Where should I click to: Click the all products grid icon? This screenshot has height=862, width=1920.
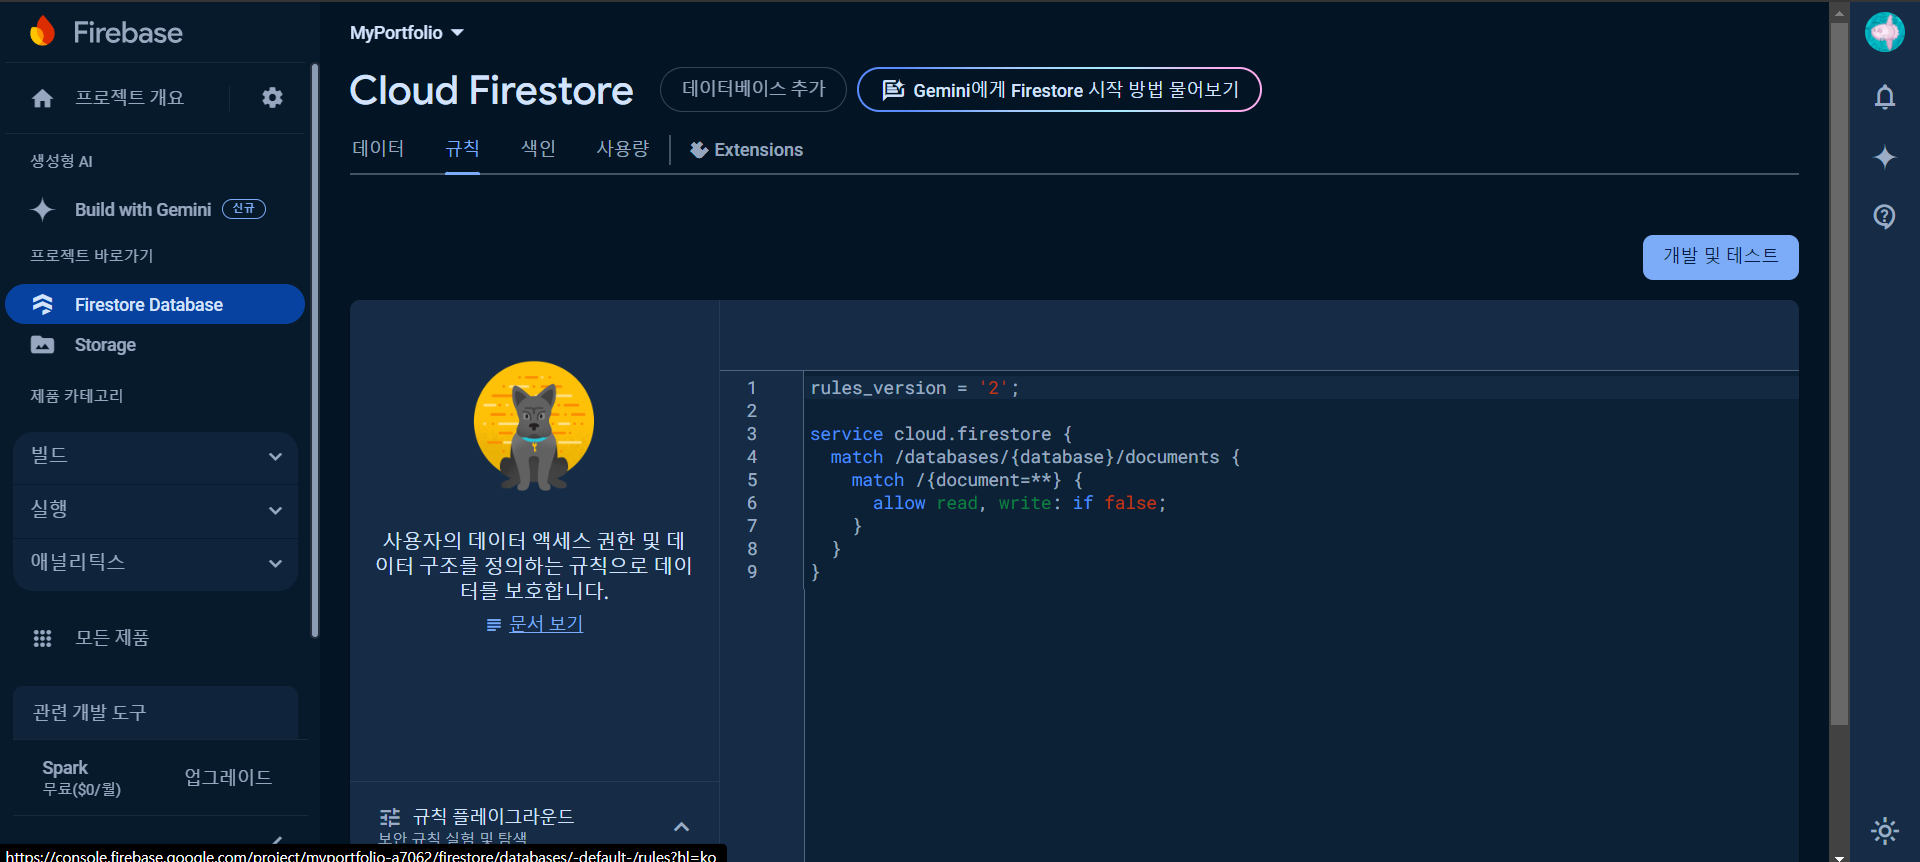[42, 638]
